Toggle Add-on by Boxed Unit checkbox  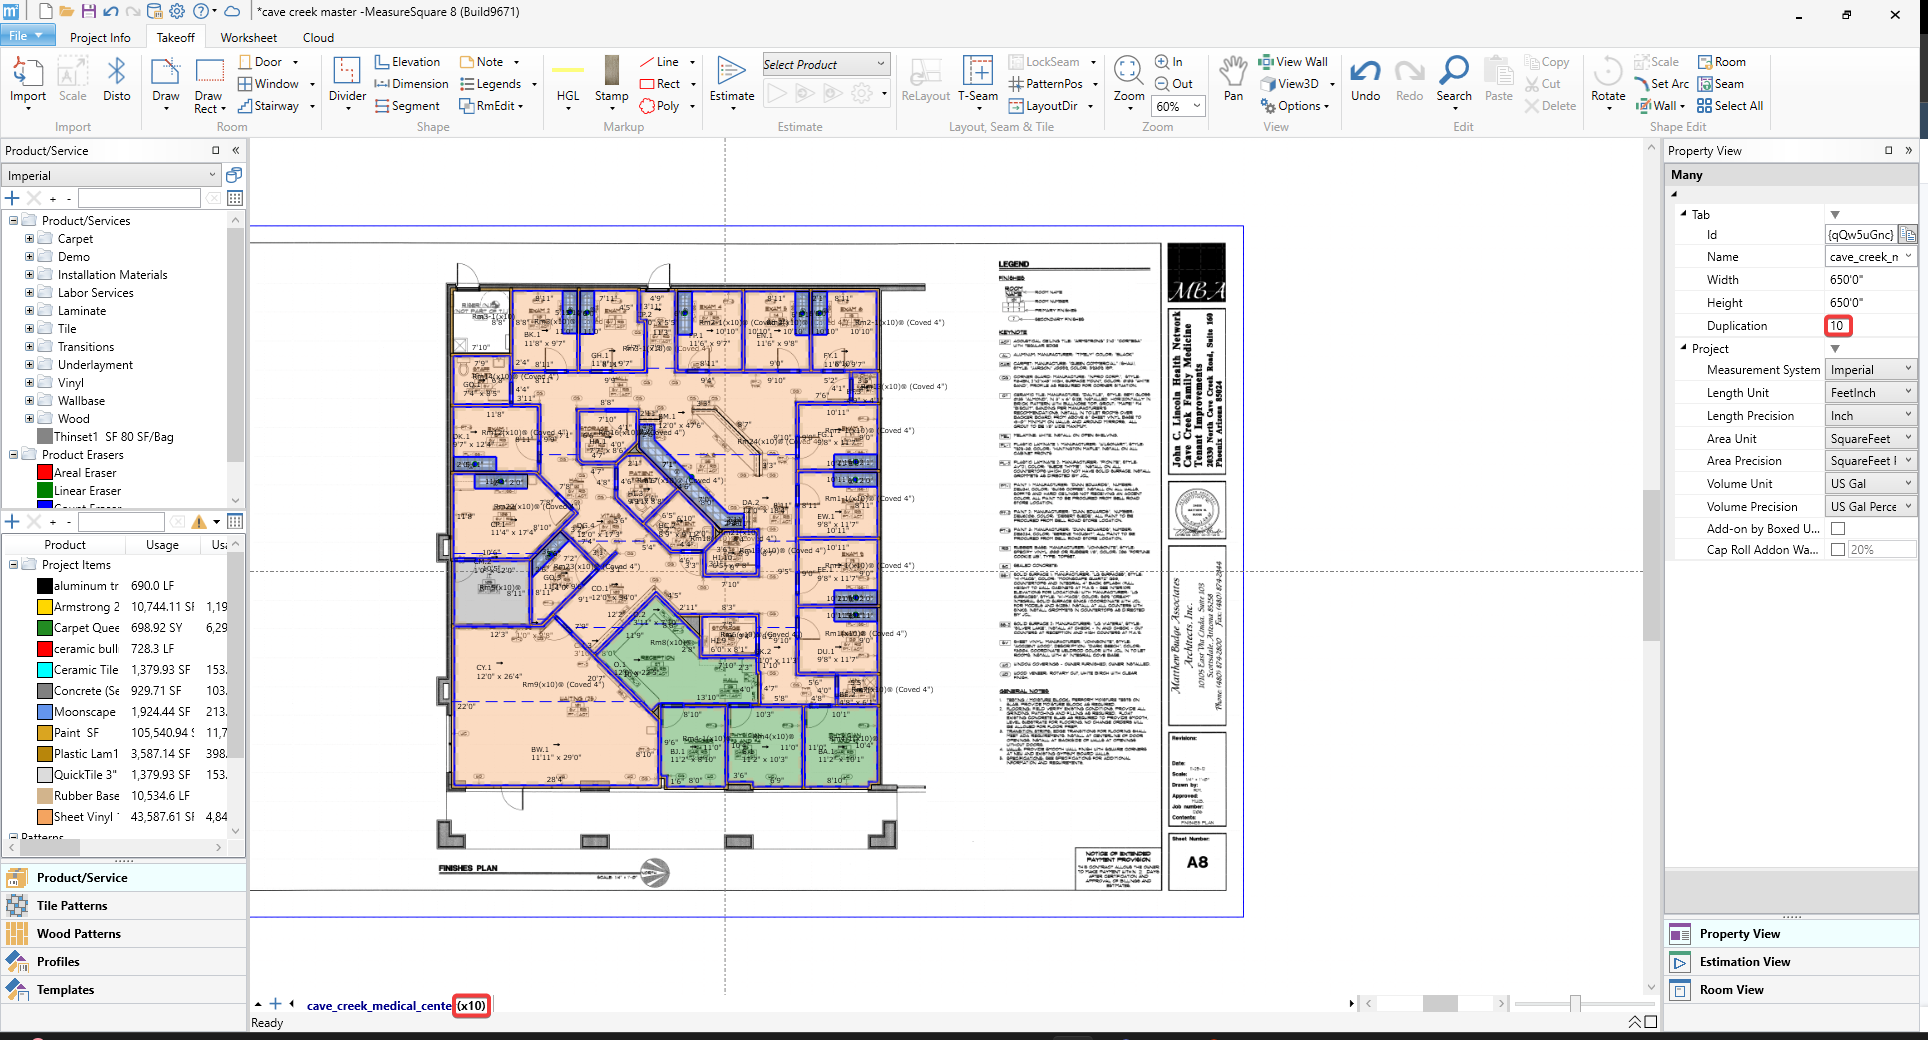click(1838, 529)
